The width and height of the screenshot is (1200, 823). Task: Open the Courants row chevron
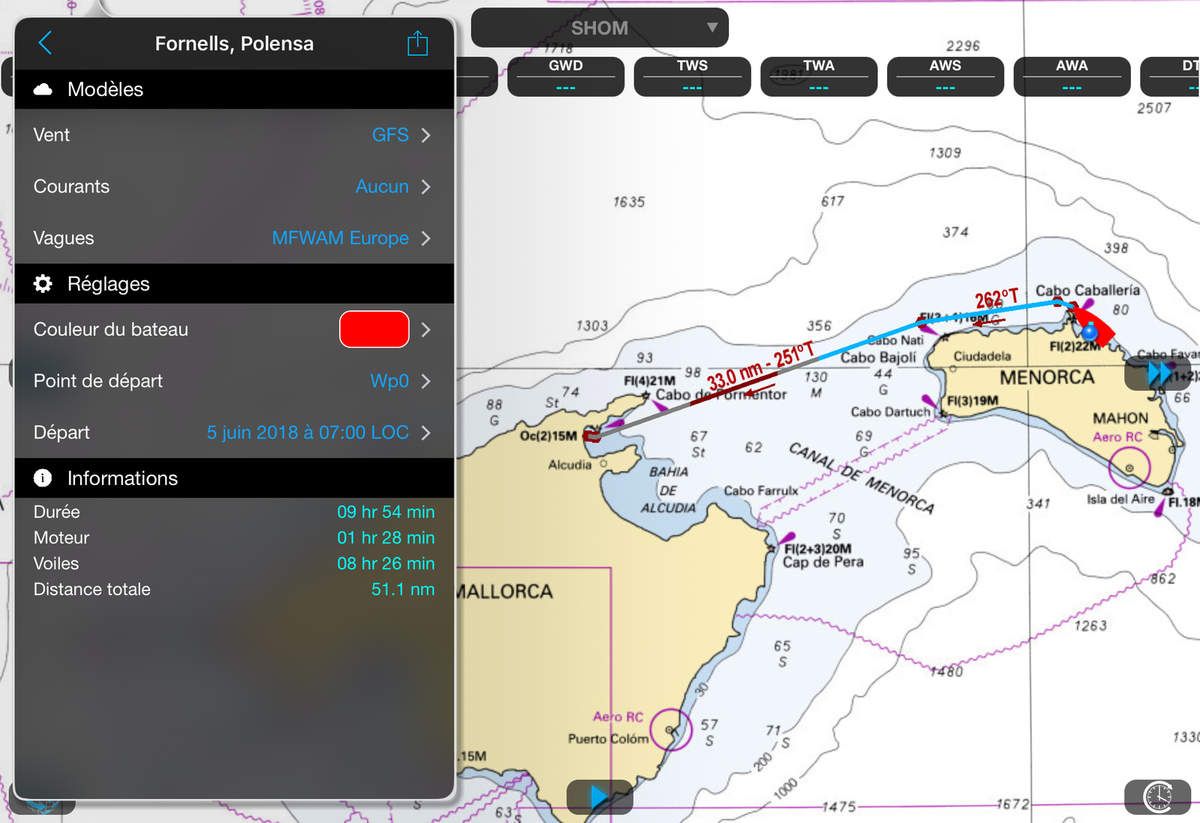(x=426, y=187)
